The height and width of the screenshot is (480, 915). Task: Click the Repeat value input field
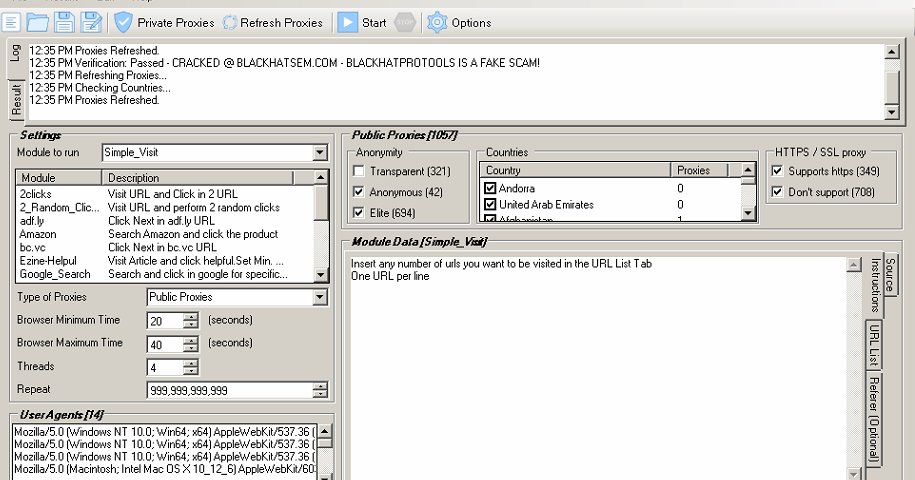click(x=231, y=390)
